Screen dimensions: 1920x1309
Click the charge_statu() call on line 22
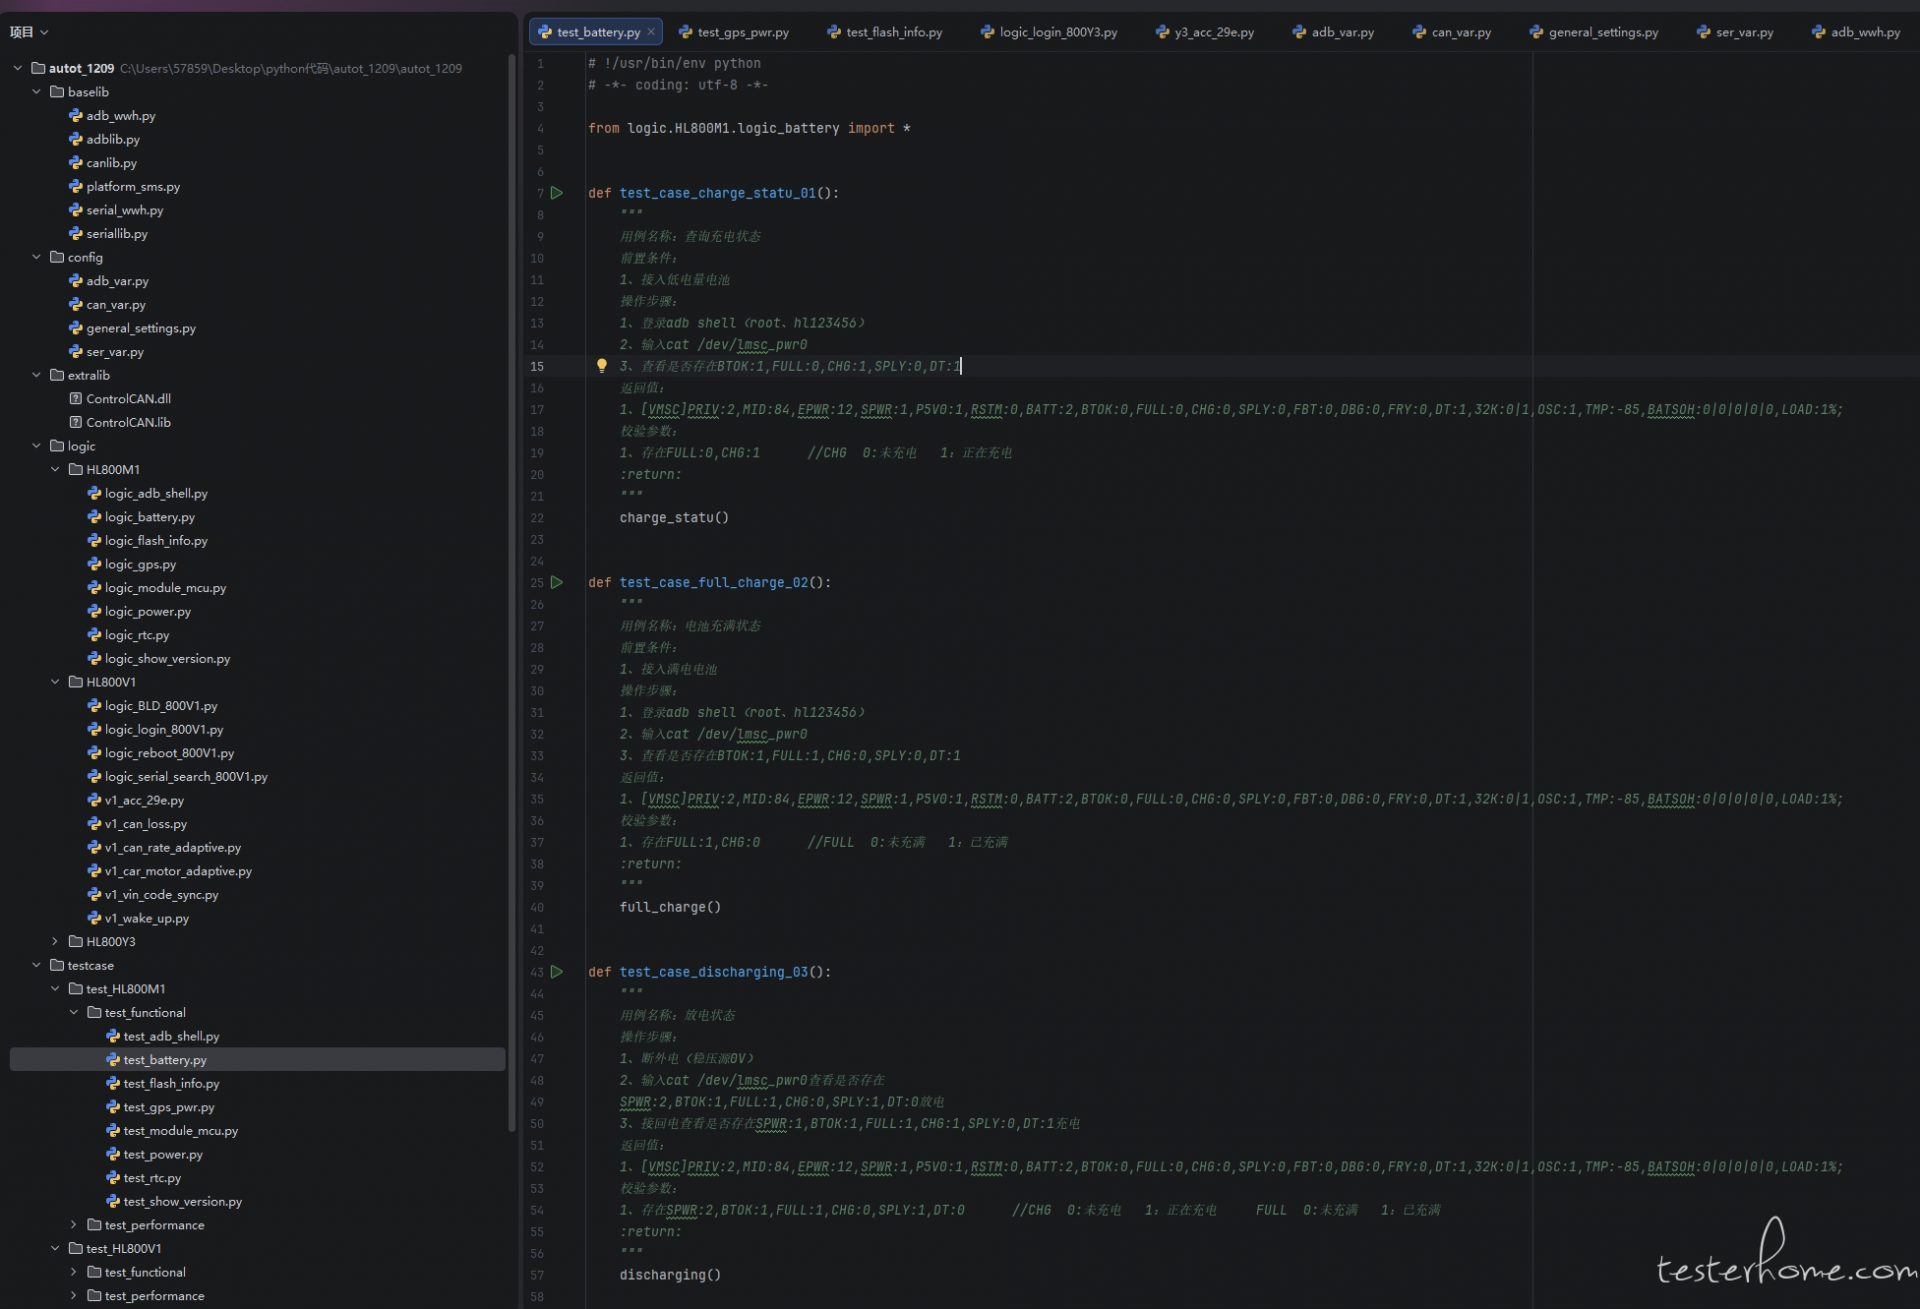click(x=674, y=518)
